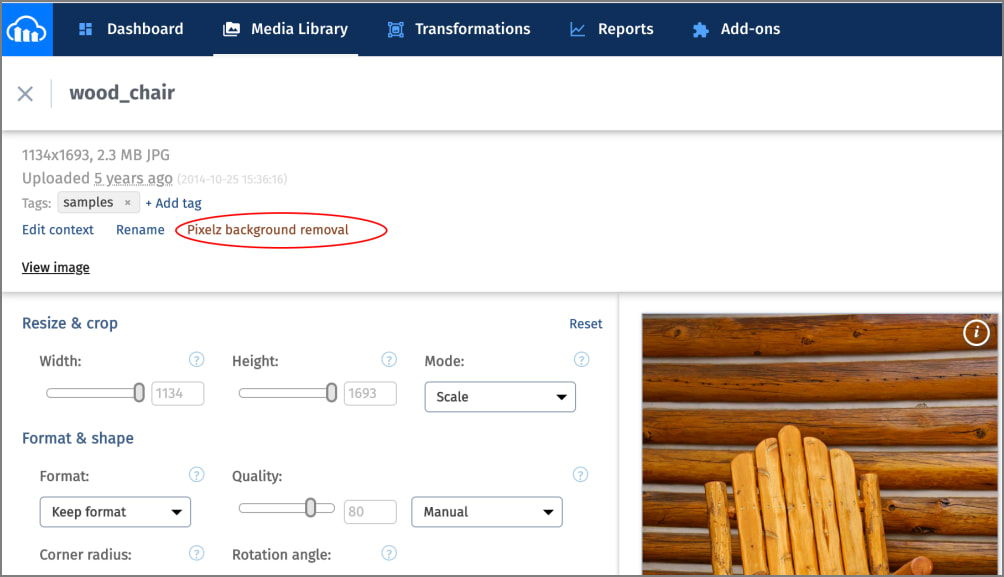1004x577 pixels.
Task: Click the '1134x1693, 2.3 MB JPG' text
Action: click(96, 155)
